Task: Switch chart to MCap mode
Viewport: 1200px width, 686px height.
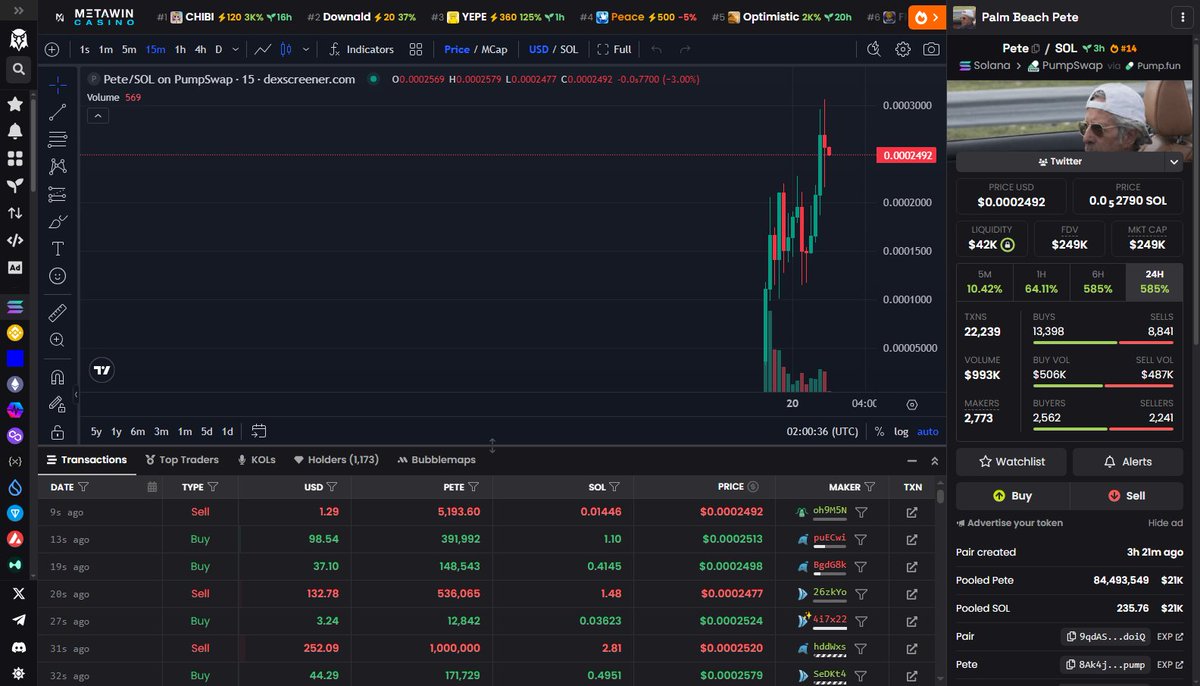Action: pyautogui.click(x=494, y=49)
